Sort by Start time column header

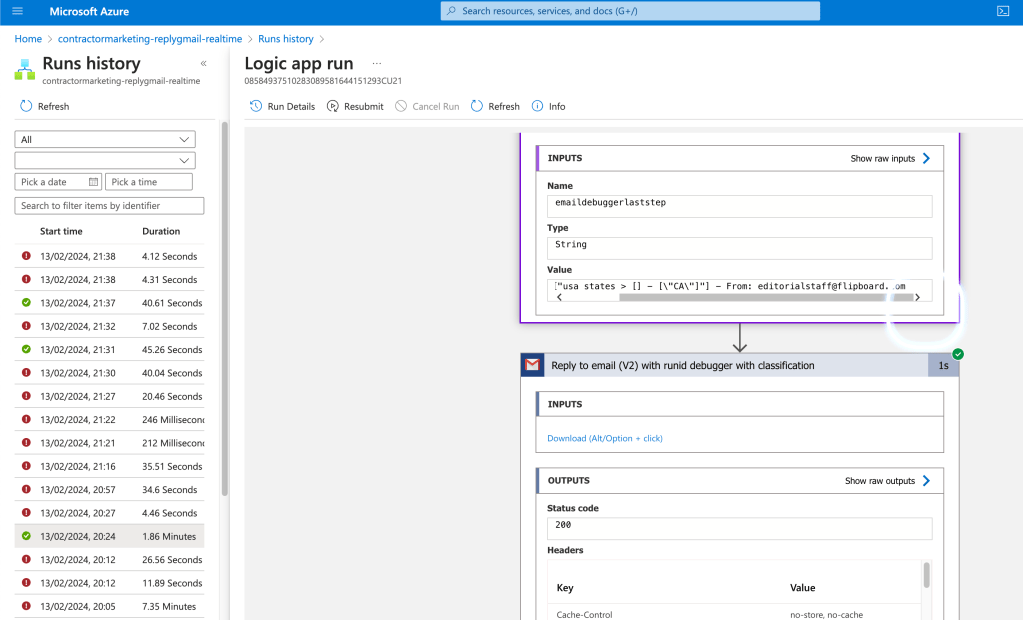pyautogui.click(x=61, y=231)
